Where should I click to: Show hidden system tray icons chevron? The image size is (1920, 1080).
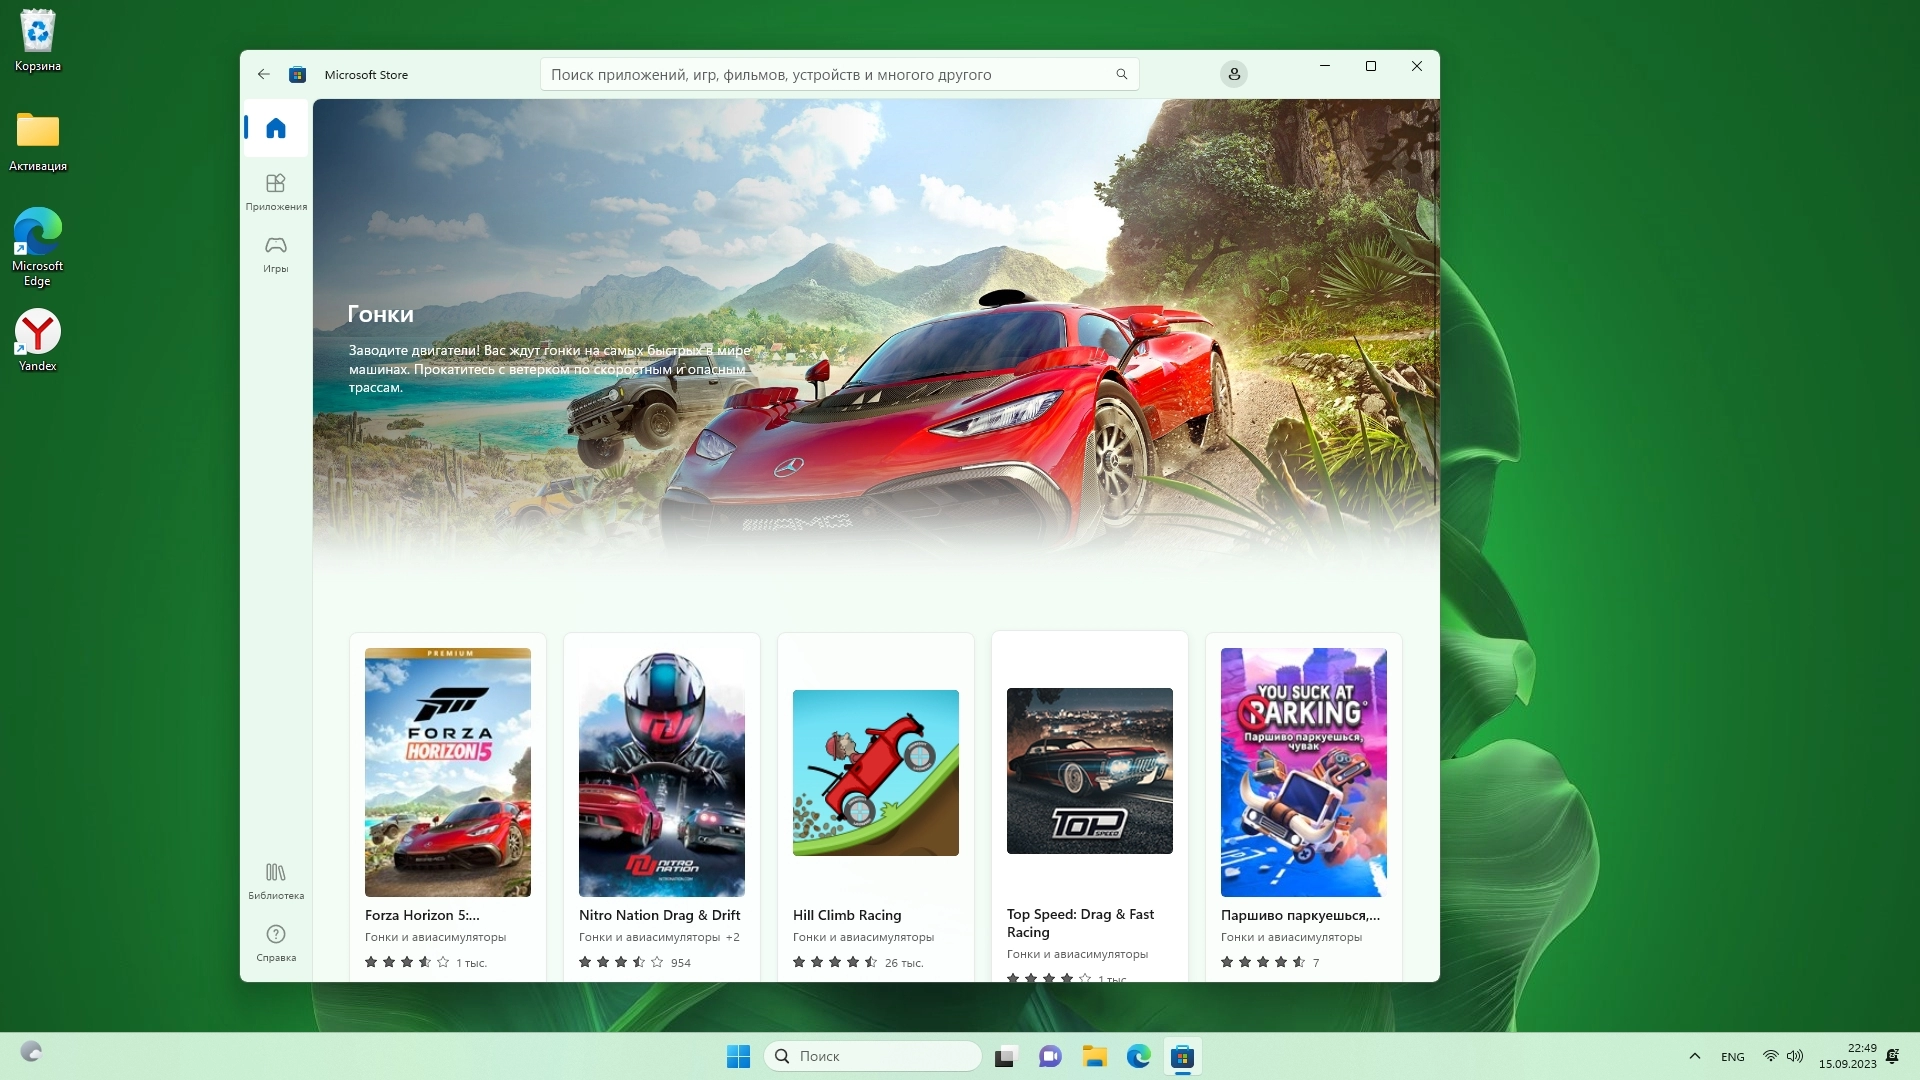1694,1056
